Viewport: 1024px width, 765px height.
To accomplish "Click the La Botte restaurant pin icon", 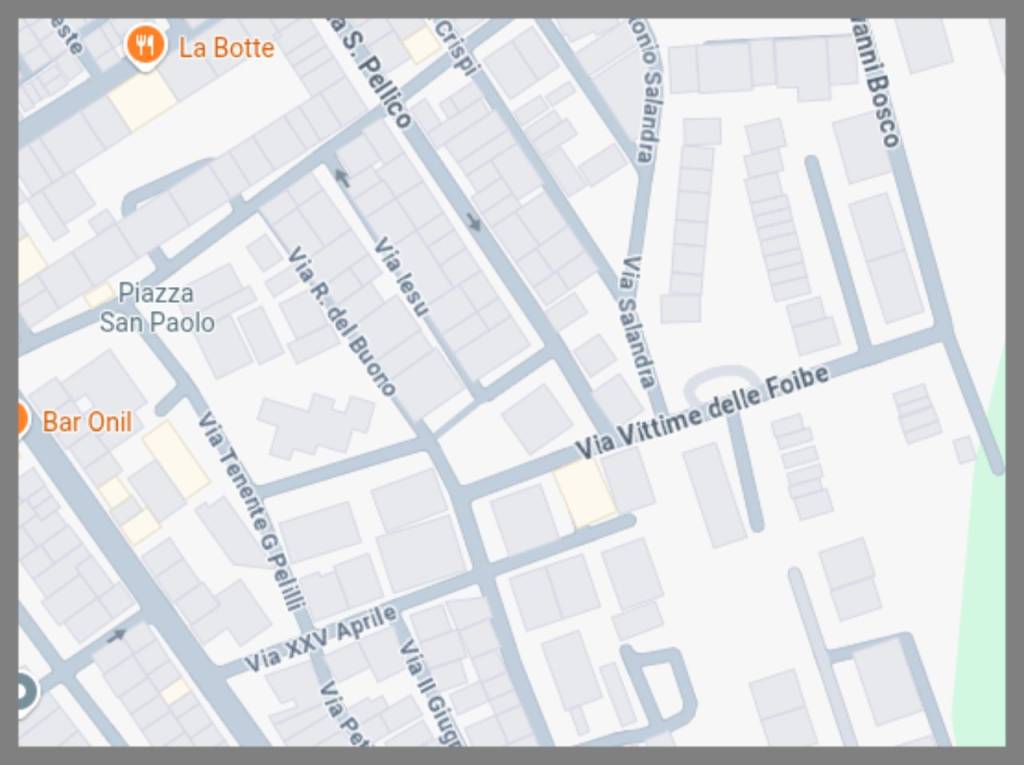I will [144, 46].
